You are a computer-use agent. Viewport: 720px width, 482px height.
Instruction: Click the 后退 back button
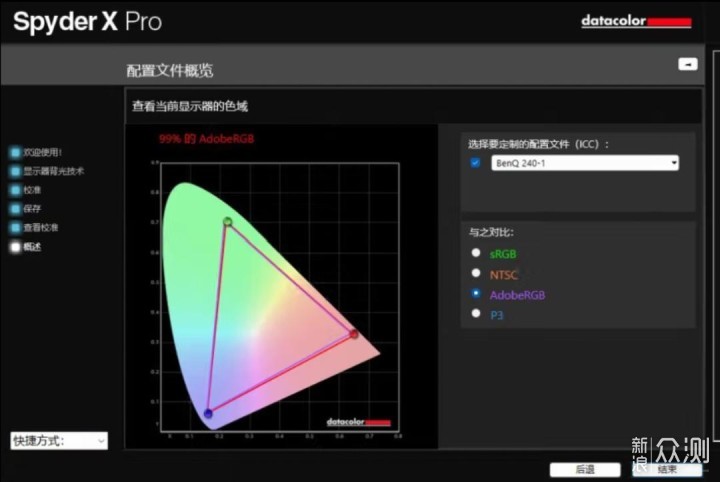[585, 470]
